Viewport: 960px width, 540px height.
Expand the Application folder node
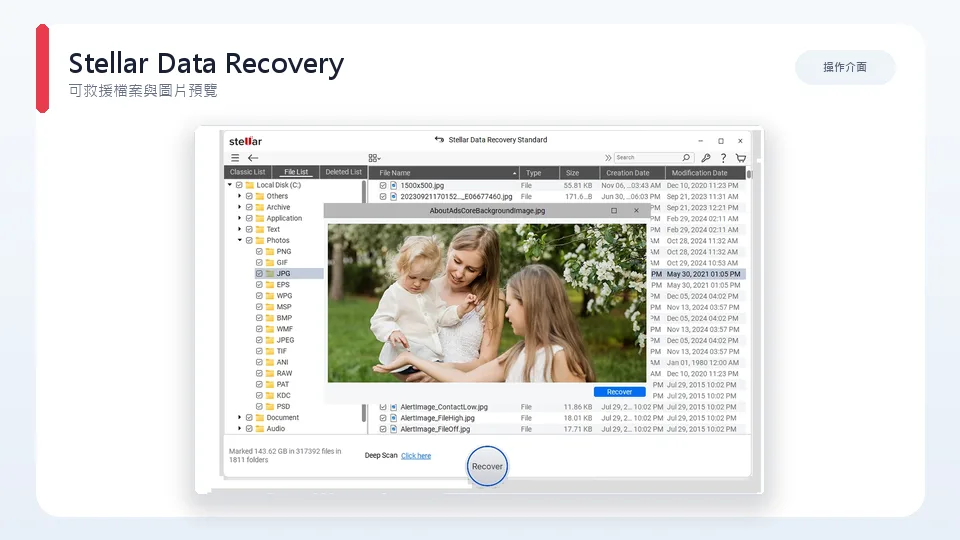click(240, 218)
